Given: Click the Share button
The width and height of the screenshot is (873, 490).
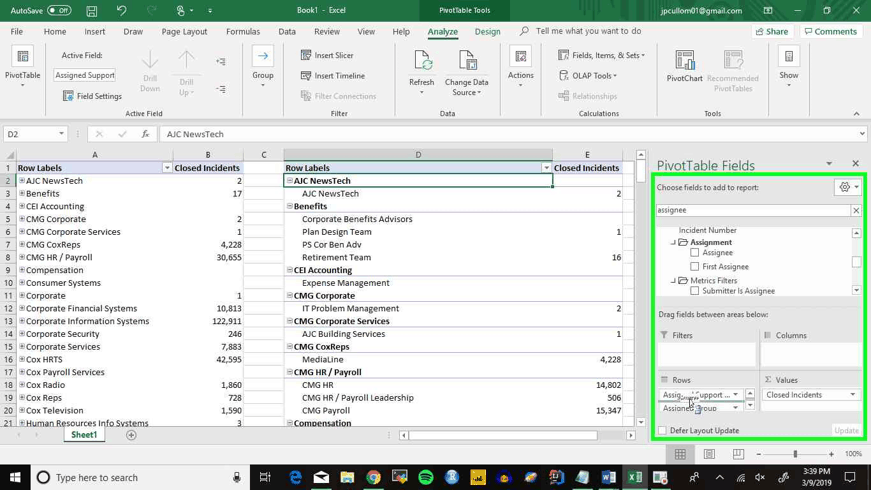Looking at the screenshot, I should (x=772, y=32).
